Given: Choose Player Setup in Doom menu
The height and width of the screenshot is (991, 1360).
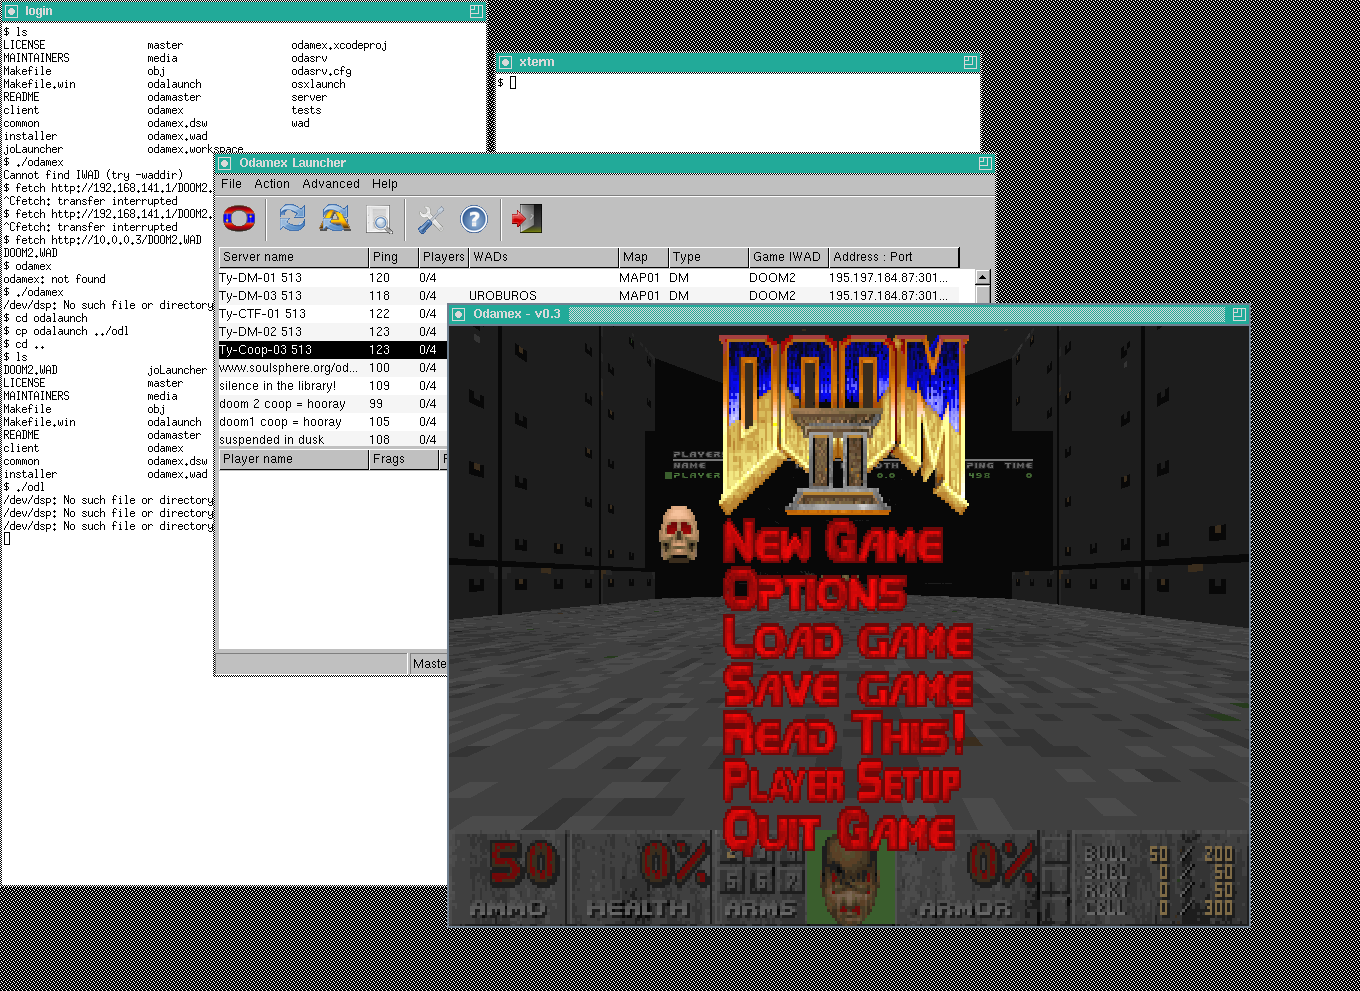Looking at the screenshot, I should click(x=842, y=781).
